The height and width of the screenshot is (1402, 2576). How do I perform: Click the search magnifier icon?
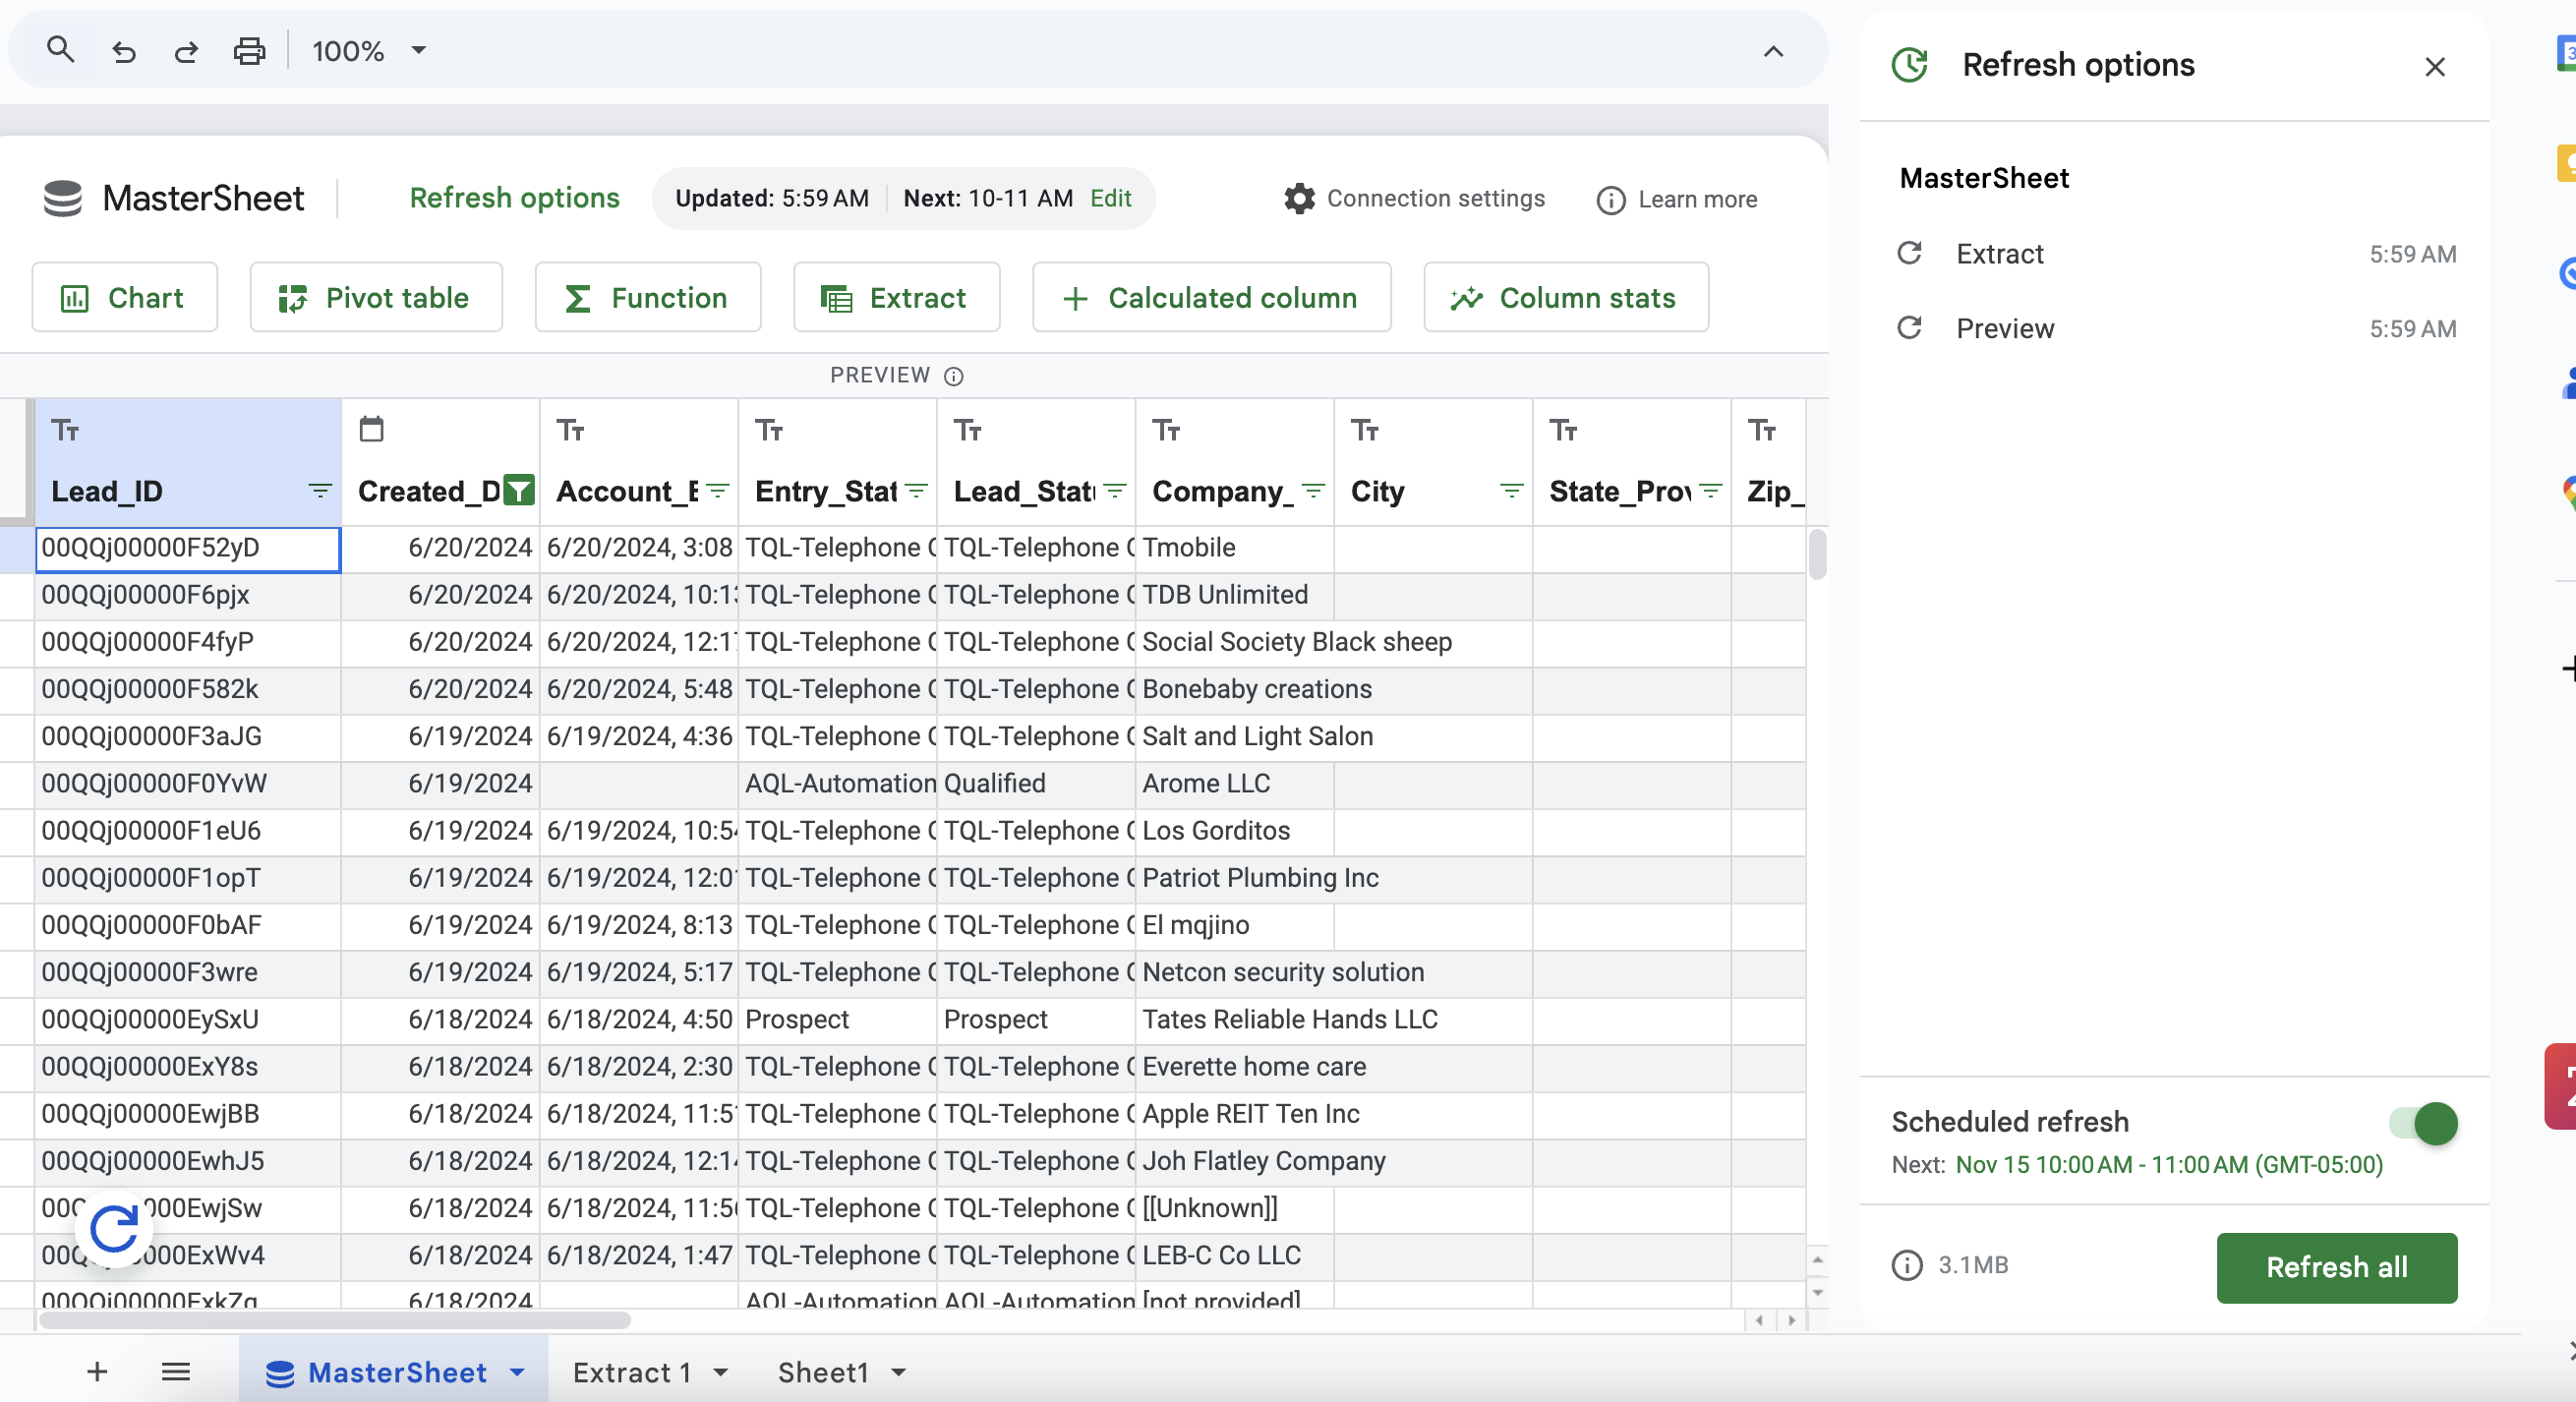point(60,50)
